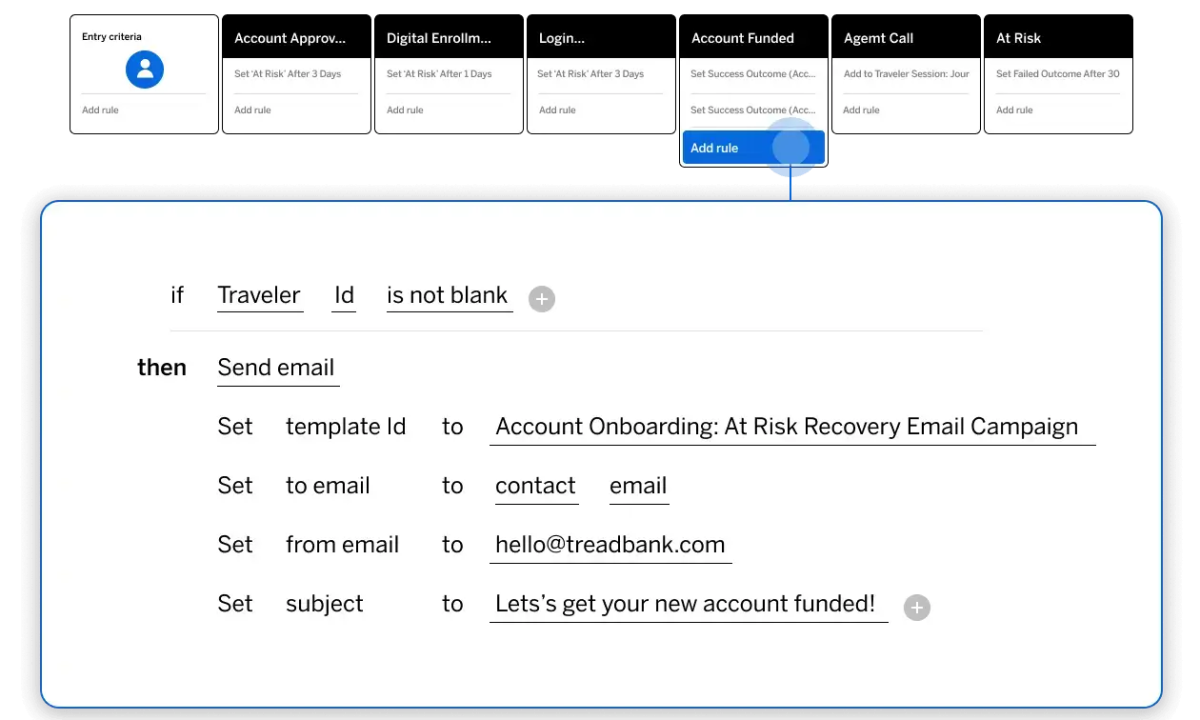
Task: Add rule in Entry criteria card
Action: pyautogui.click(x=100, y=110)
